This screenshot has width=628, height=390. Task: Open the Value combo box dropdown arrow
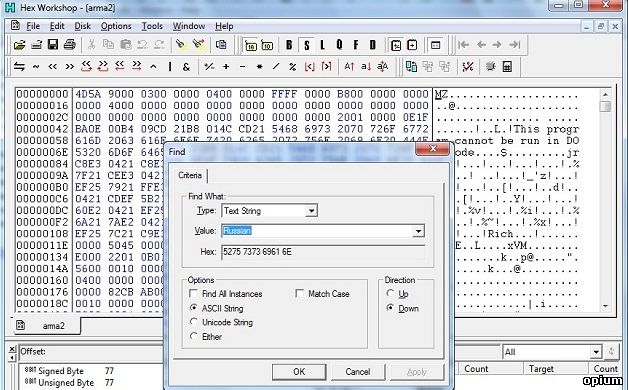coord(419,231)
